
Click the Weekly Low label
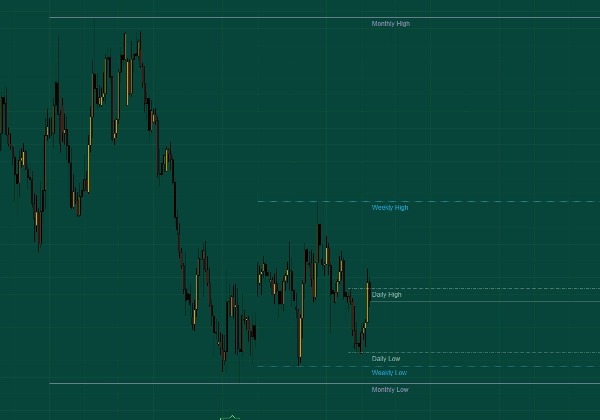coord(389,373)
